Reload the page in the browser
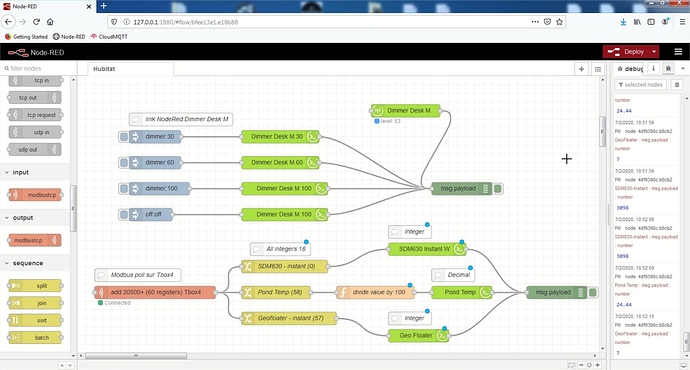 coord(36,22)
